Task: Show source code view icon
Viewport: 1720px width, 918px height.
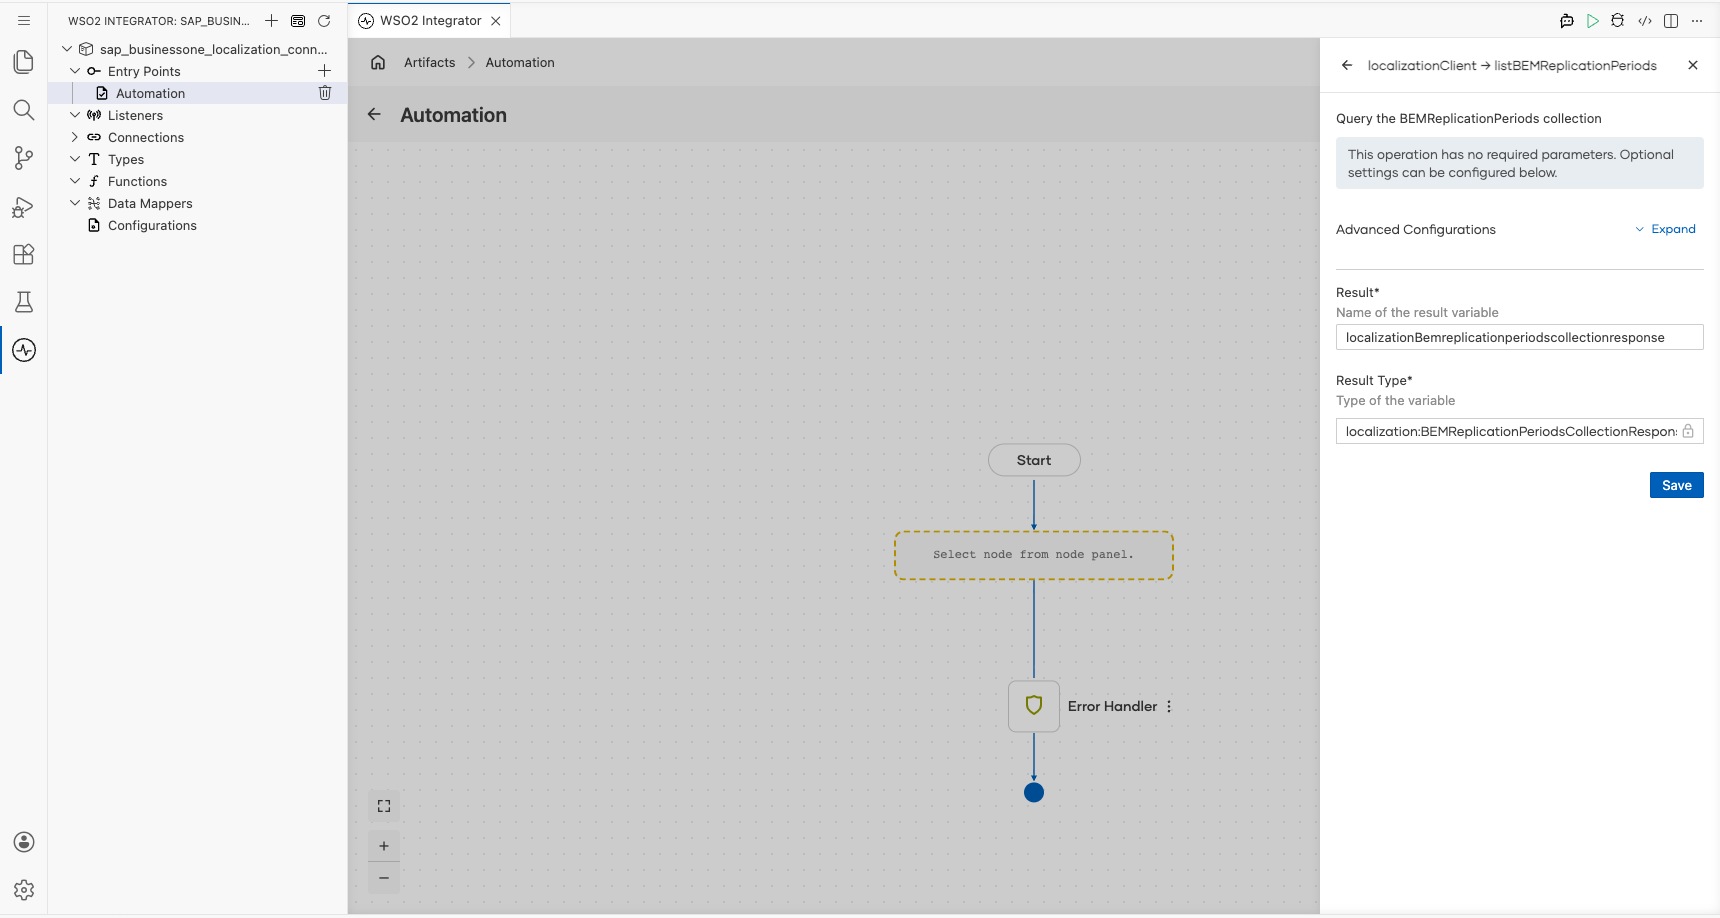Action: (1645, 21)
